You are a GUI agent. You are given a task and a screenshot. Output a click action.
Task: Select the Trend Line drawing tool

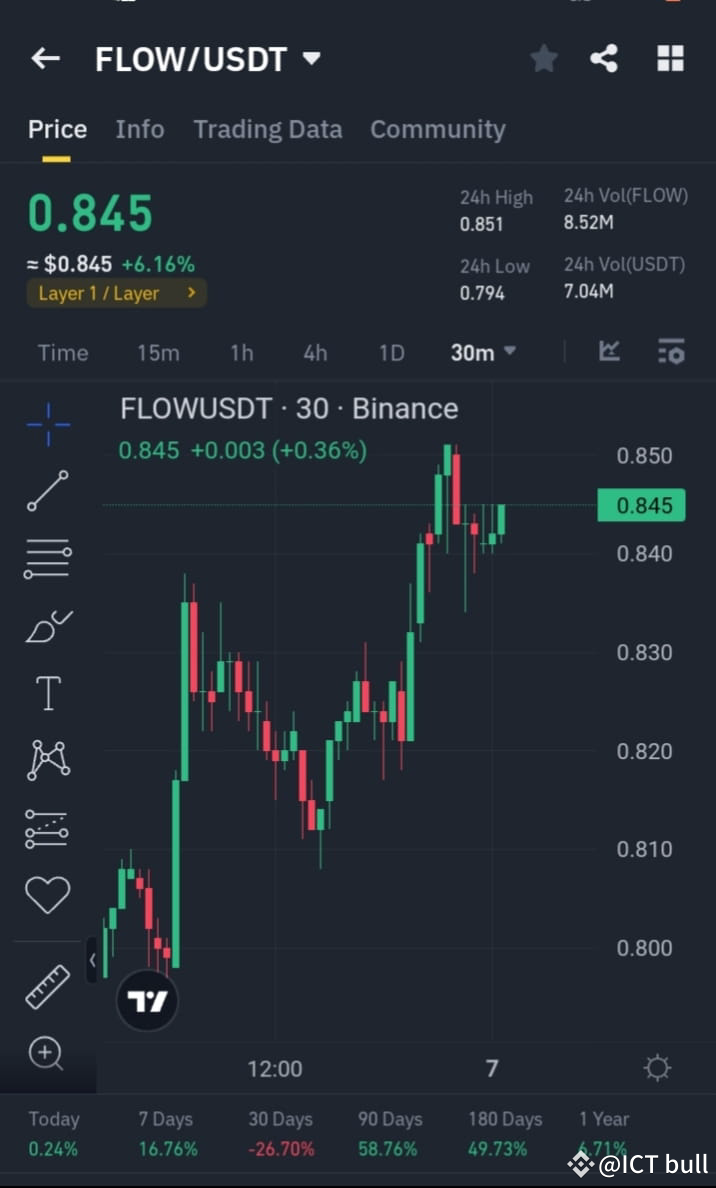(47, 492)
